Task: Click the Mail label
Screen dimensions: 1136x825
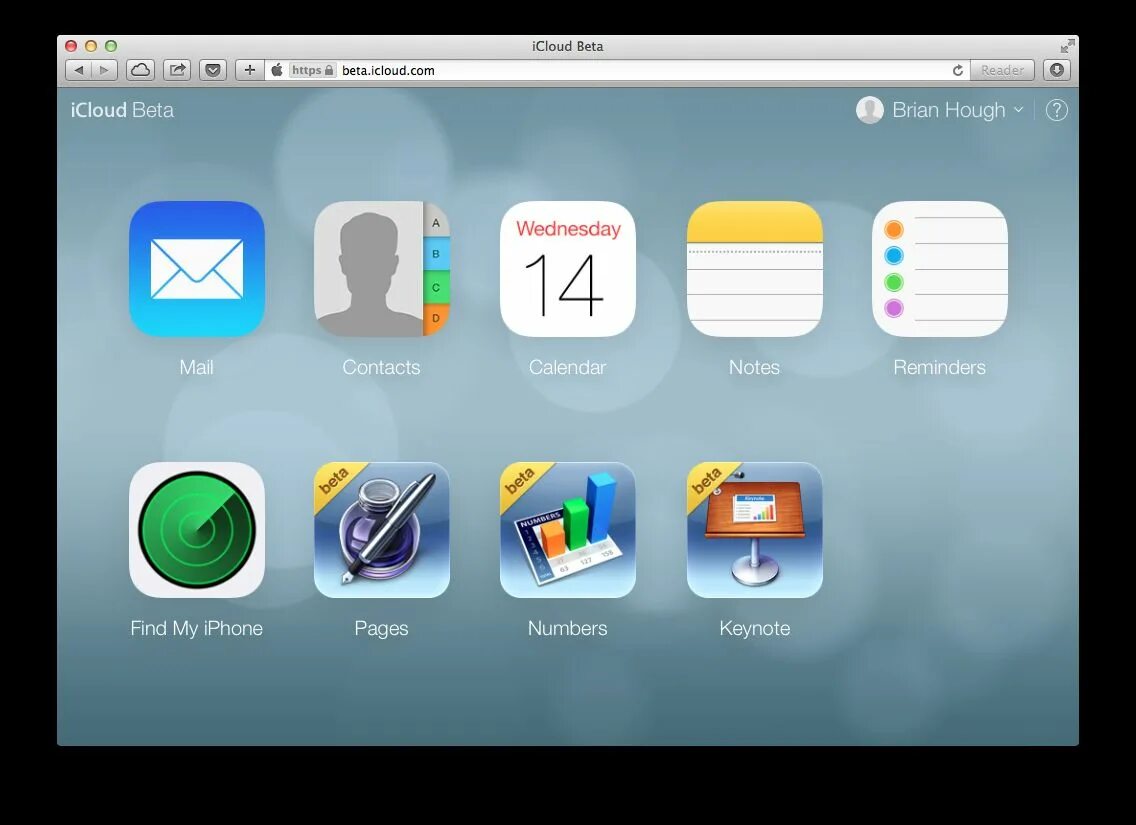Action: (x=196, y=367)
